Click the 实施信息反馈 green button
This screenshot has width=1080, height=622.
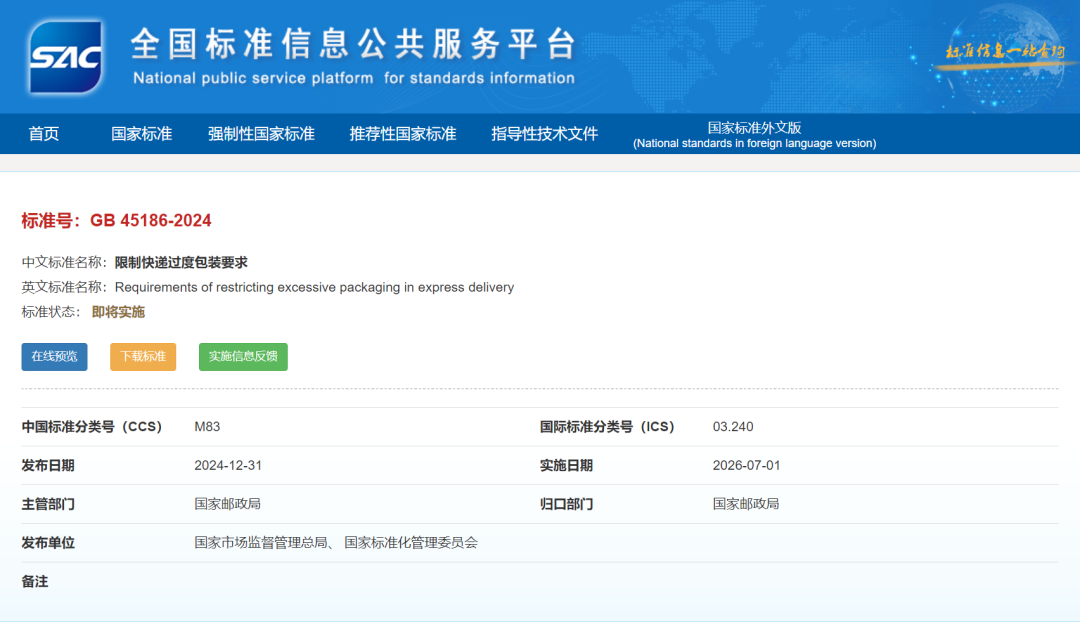tap(243, 357)
